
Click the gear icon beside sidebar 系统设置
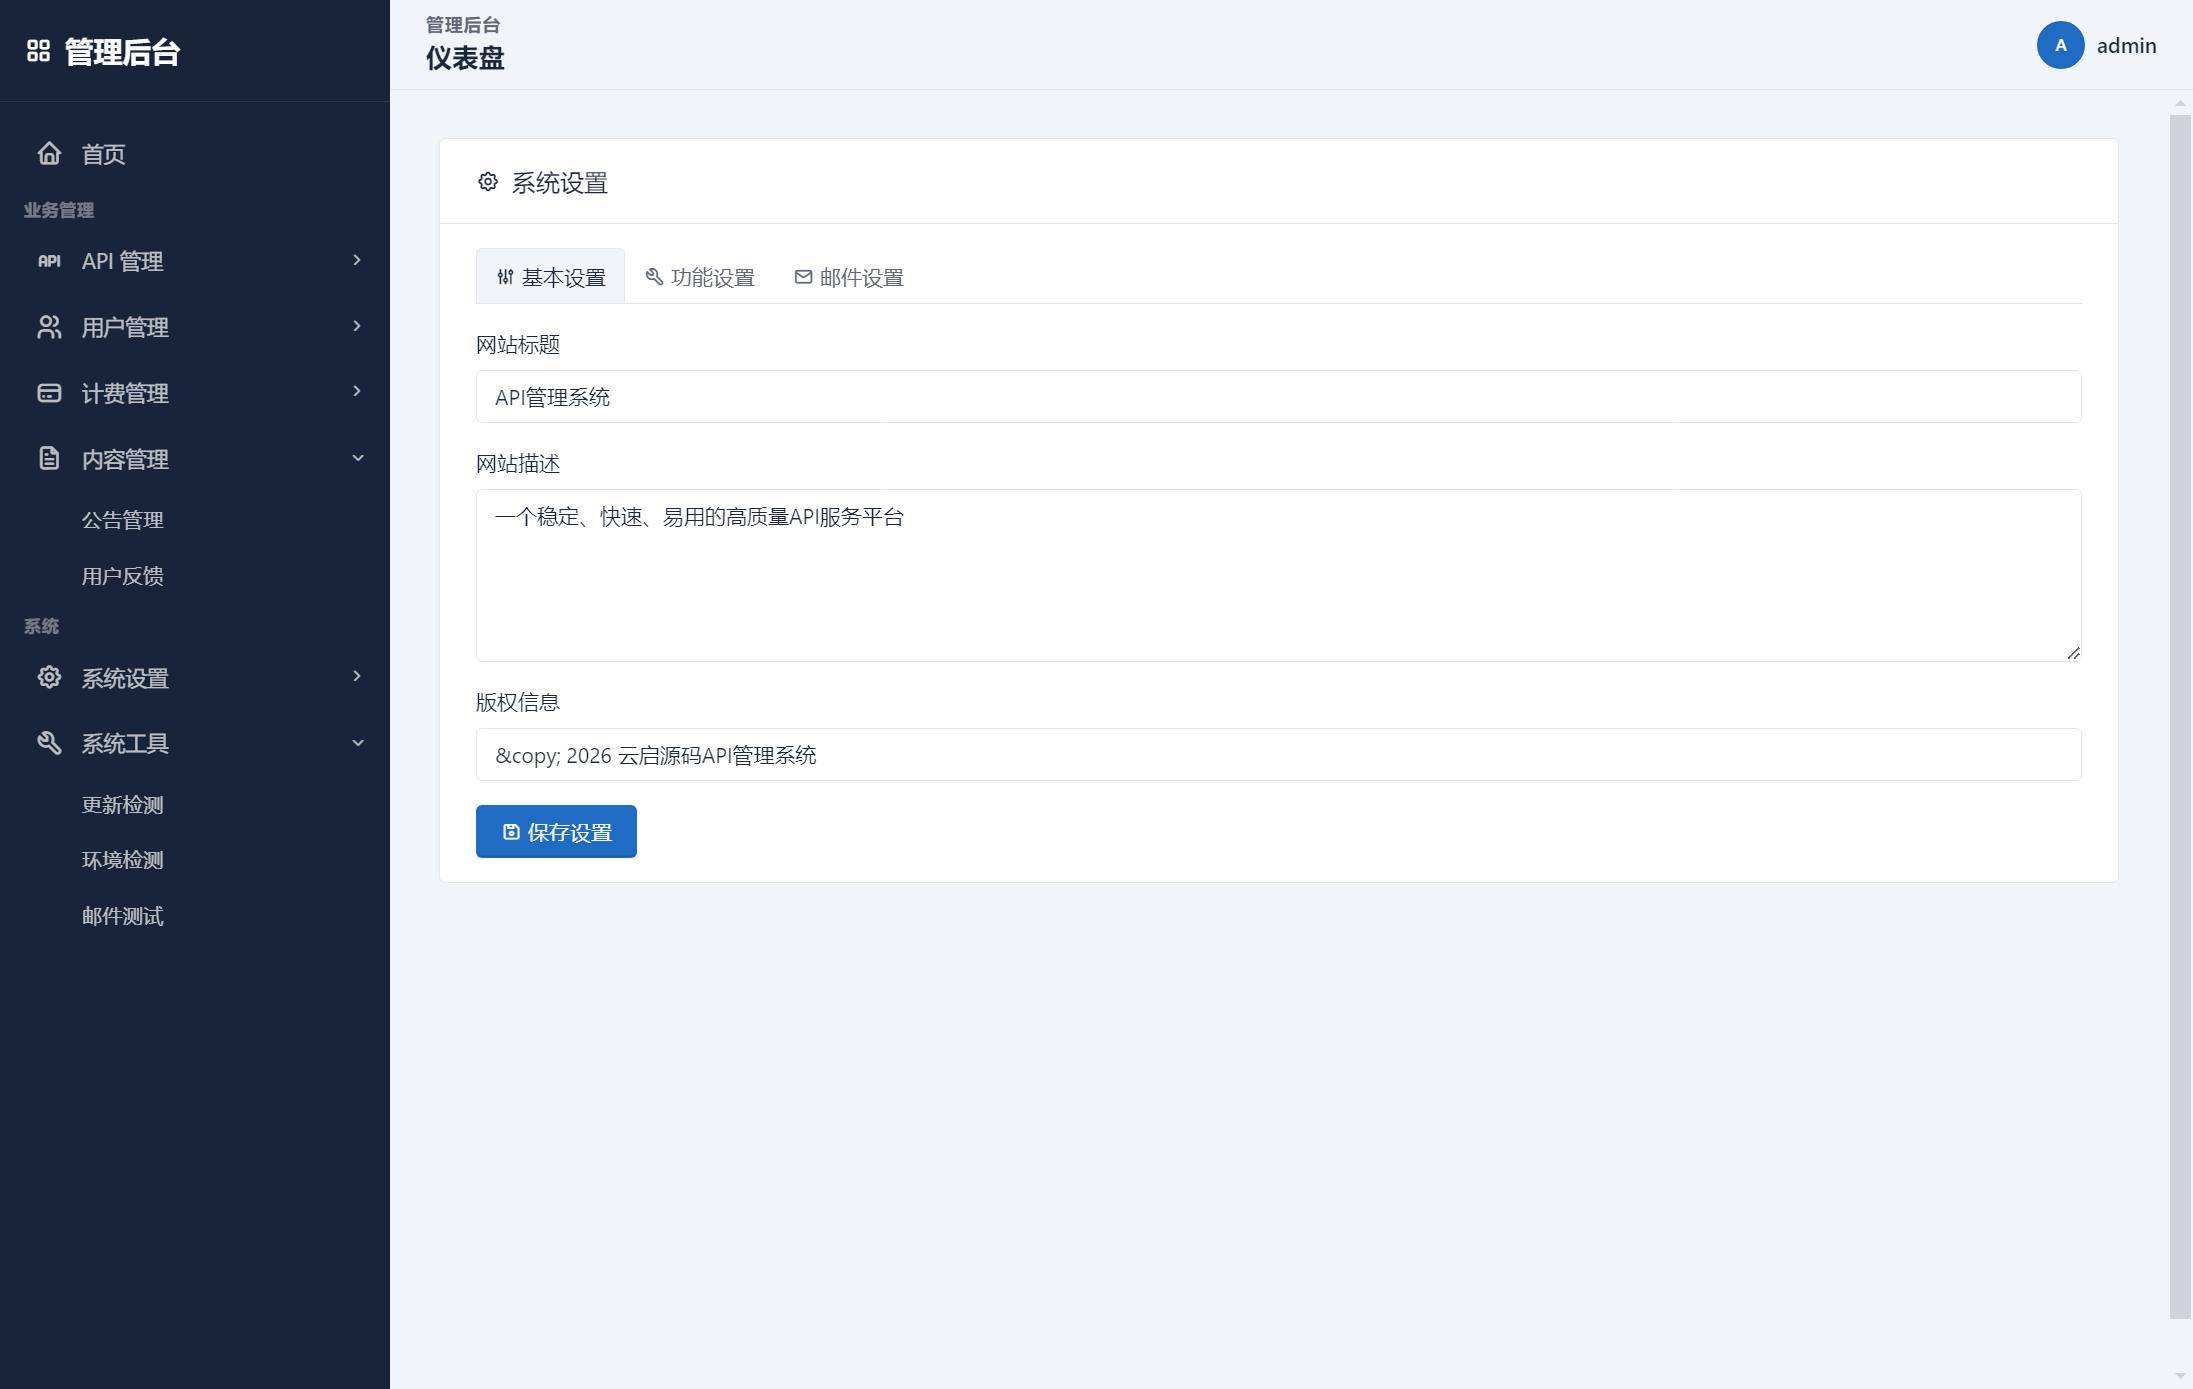(x=49, y=677)
